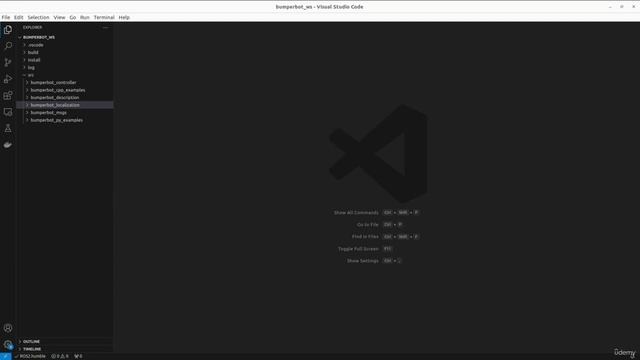Open the Explorer view icon

pyautogui.click(x=8, y=29)
